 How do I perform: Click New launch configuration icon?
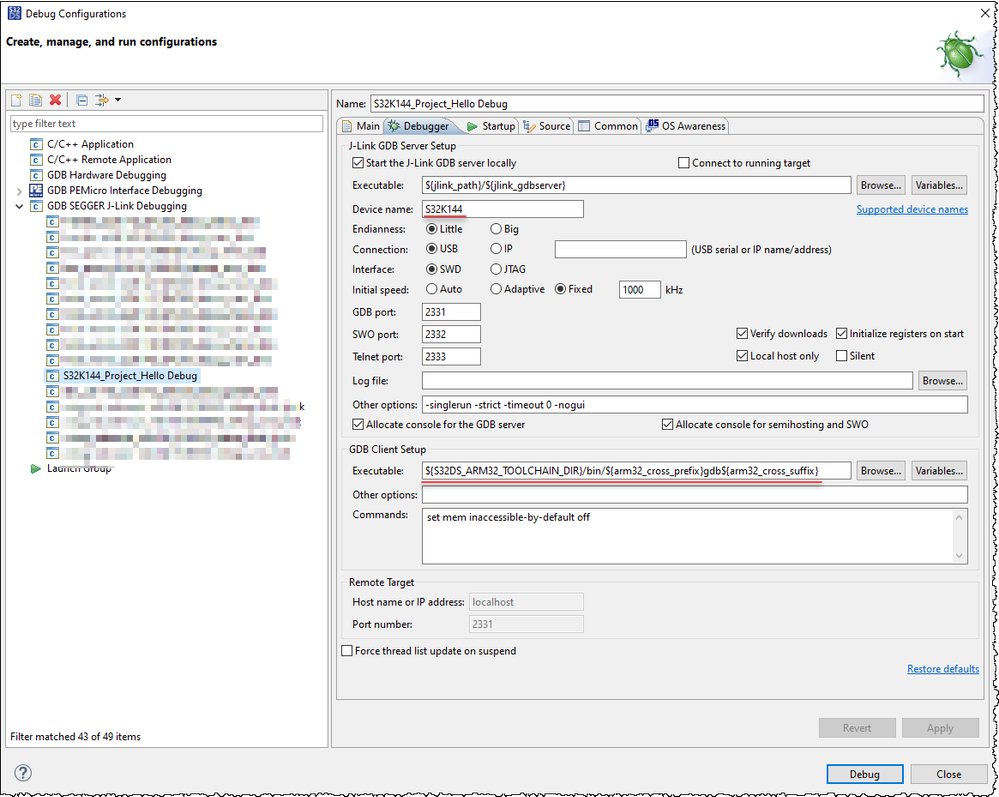(17, 100)
